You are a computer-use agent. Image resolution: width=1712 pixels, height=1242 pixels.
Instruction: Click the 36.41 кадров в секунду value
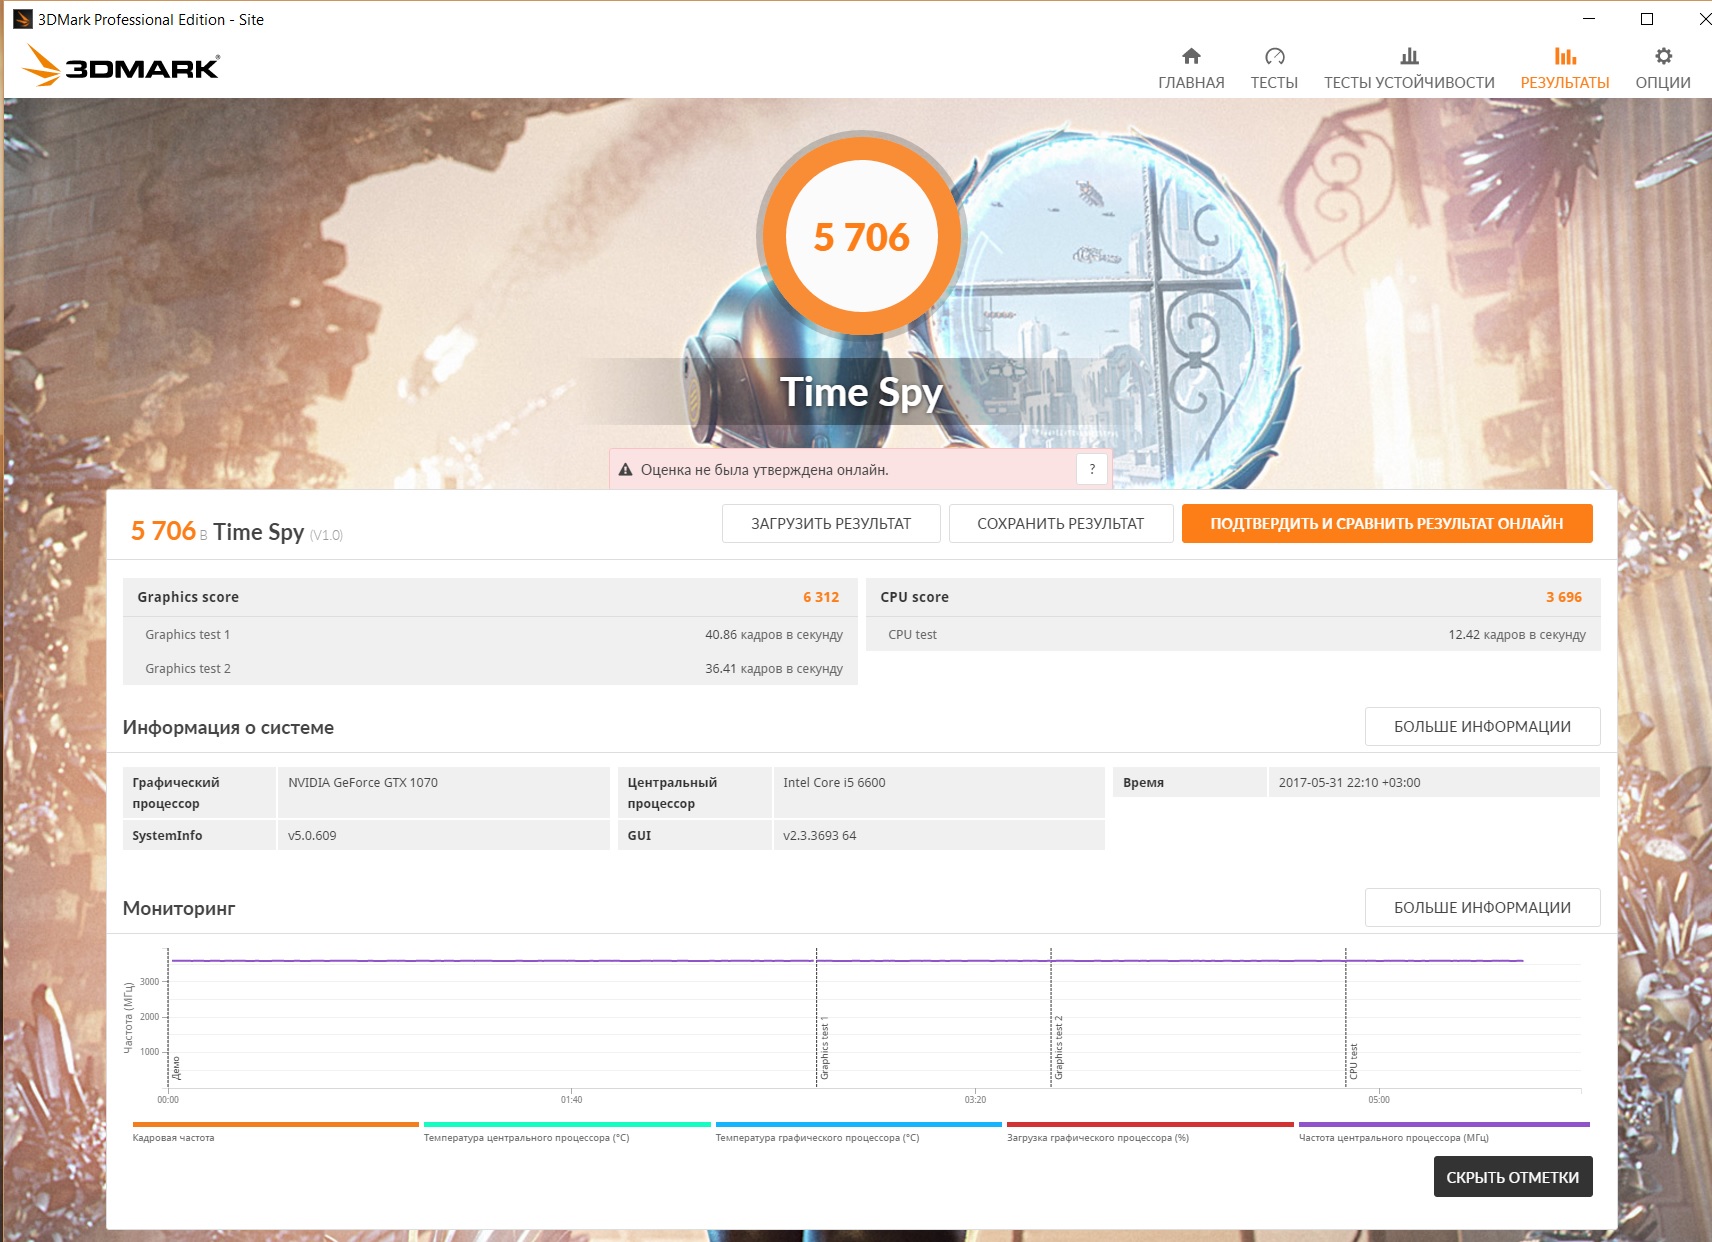click(x=774, y=668)
